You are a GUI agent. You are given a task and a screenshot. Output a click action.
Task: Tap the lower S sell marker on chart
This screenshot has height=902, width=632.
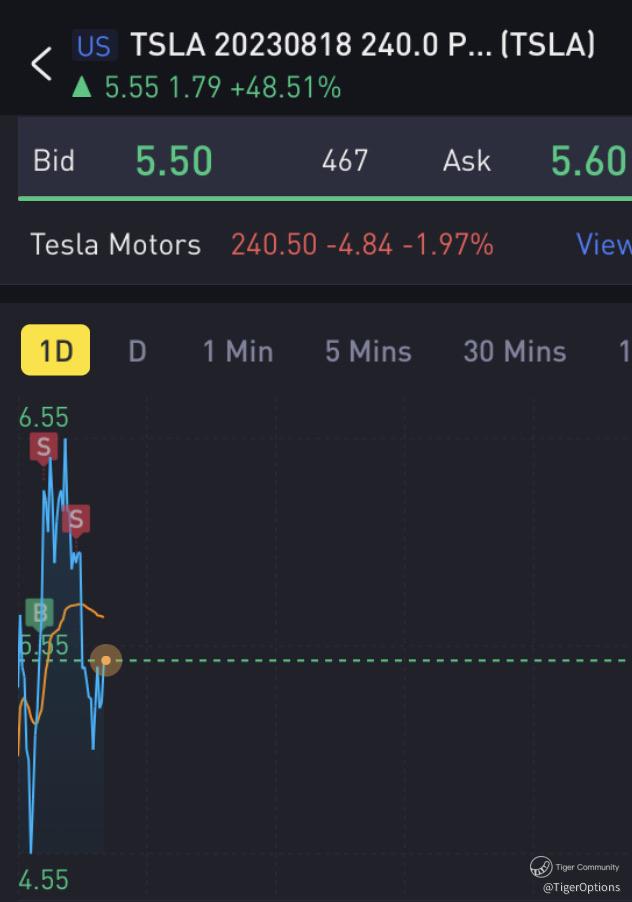coord(75,520)
